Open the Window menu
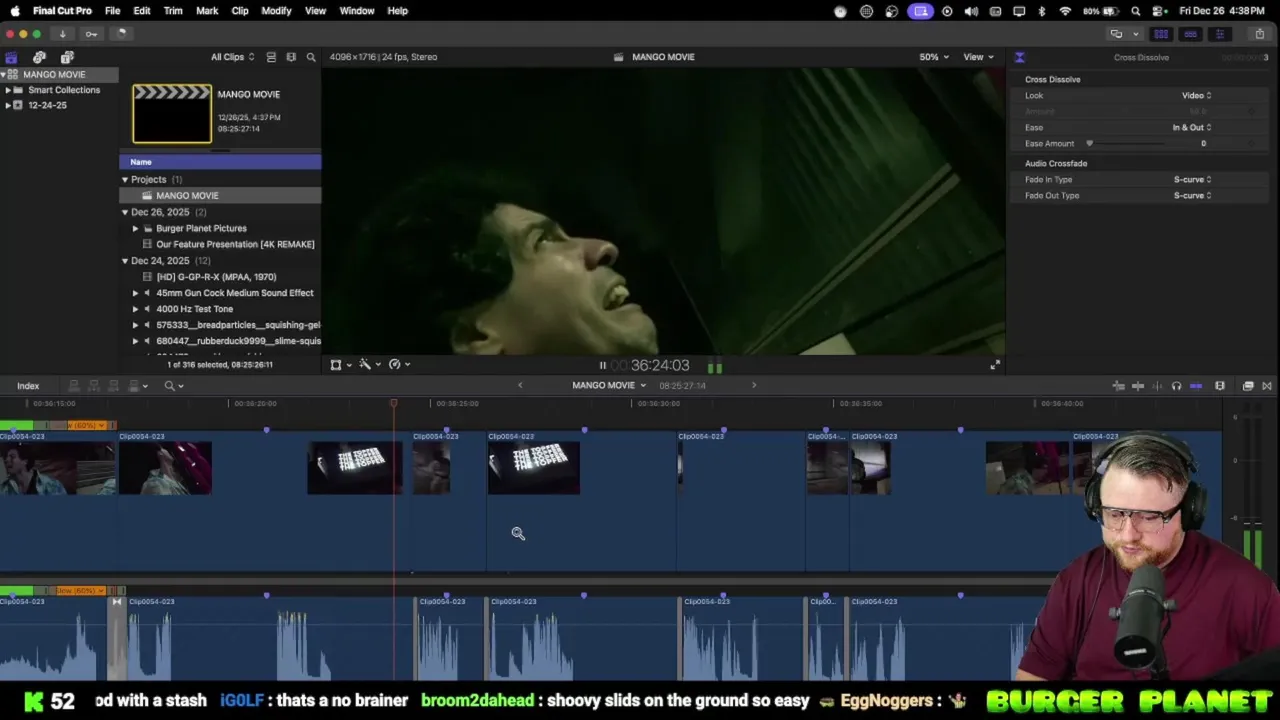 [x=356, y=11]
